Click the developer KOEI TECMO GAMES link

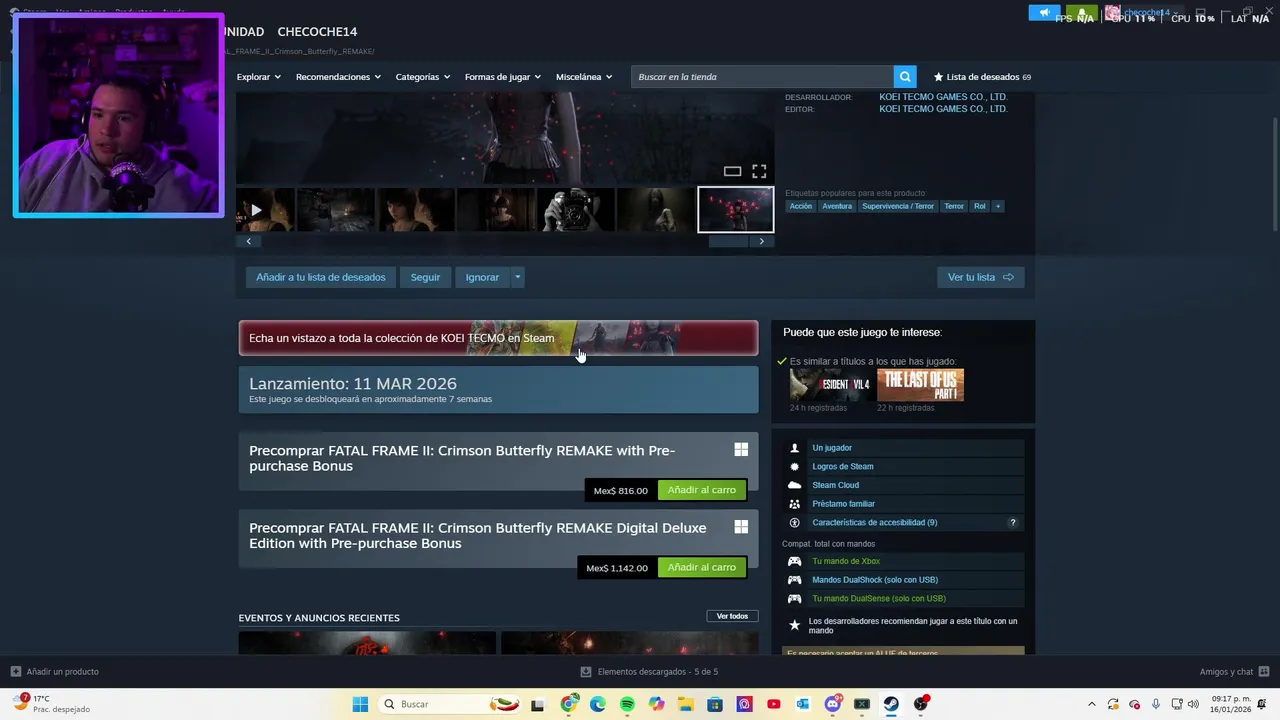tap(943, 97)
